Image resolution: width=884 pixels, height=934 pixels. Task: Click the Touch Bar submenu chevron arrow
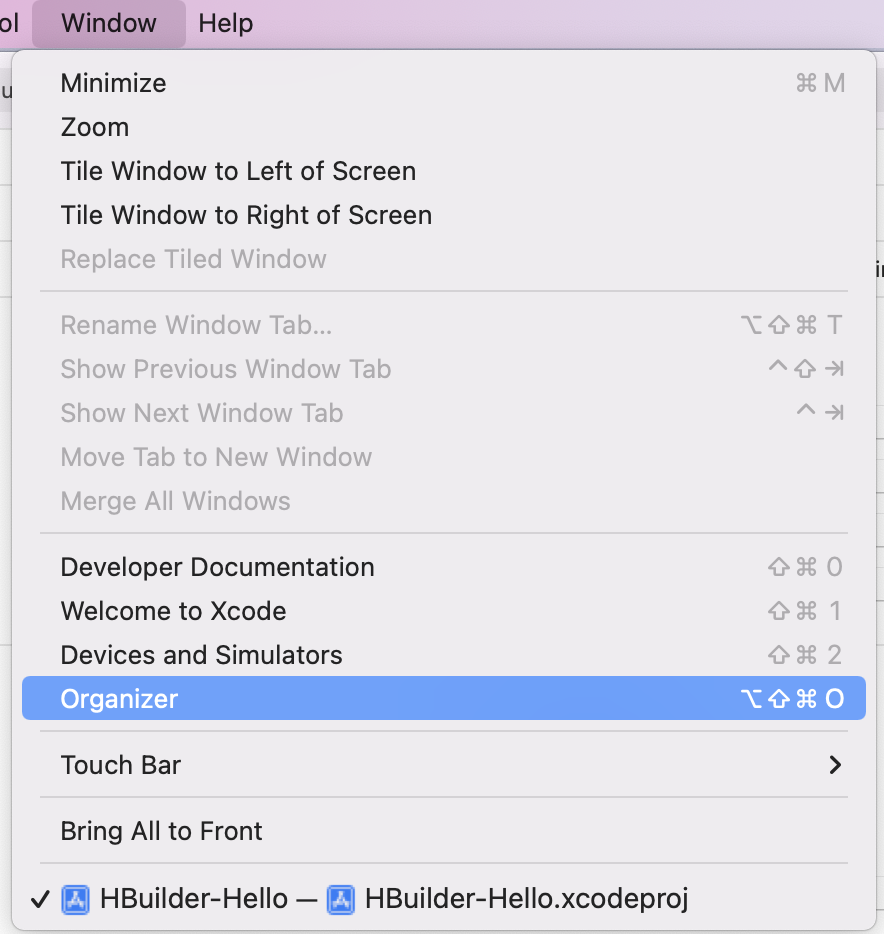(x=835, y=765)
